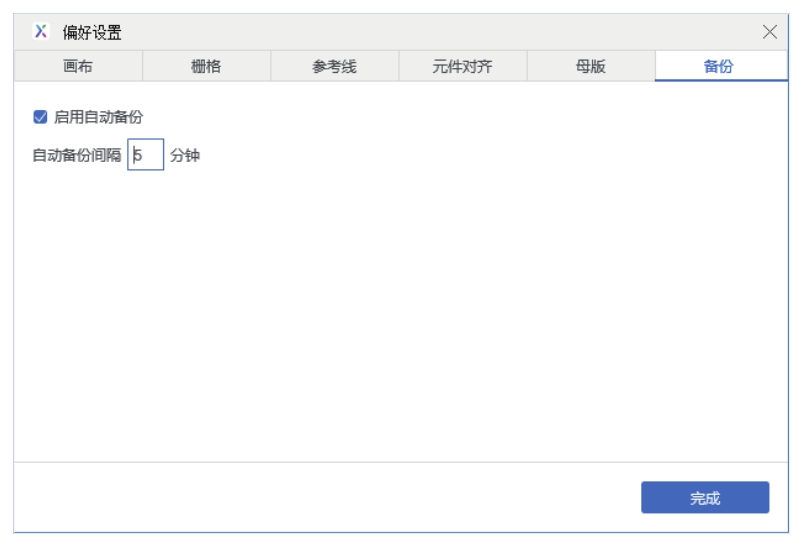Click the 分钟 unit label
Viewport: 799px width, 543px height.
[185, 155]
